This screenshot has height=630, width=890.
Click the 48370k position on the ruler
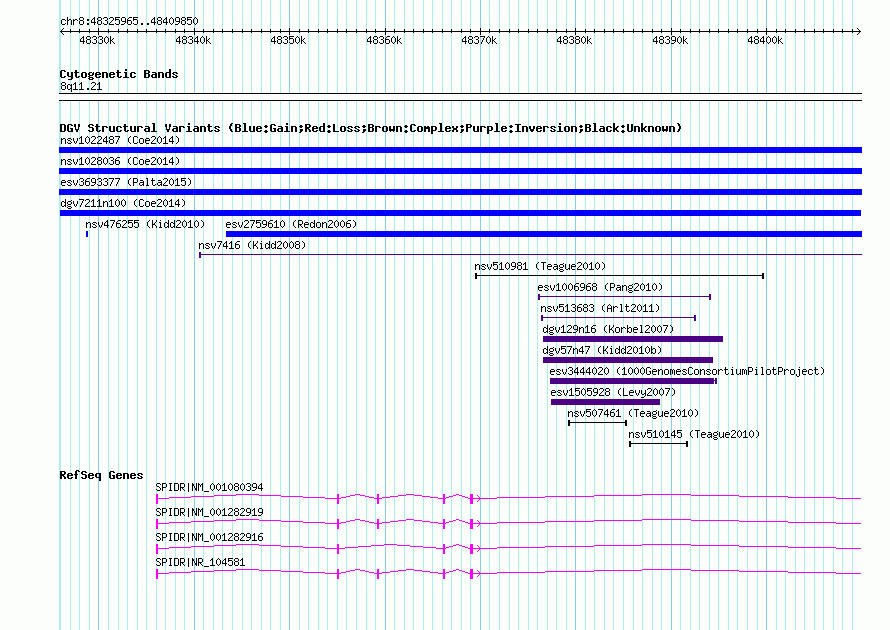(x=479, y=40)
